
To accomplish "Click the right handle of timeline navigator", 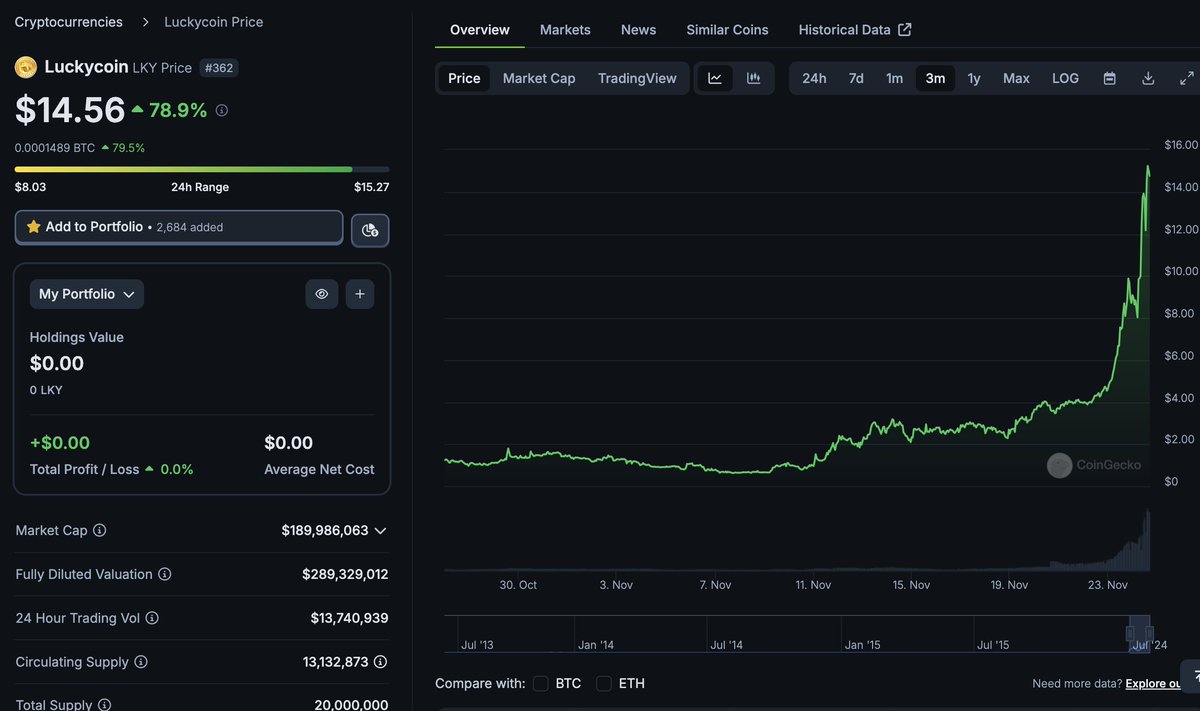I will pos(1150,633).
